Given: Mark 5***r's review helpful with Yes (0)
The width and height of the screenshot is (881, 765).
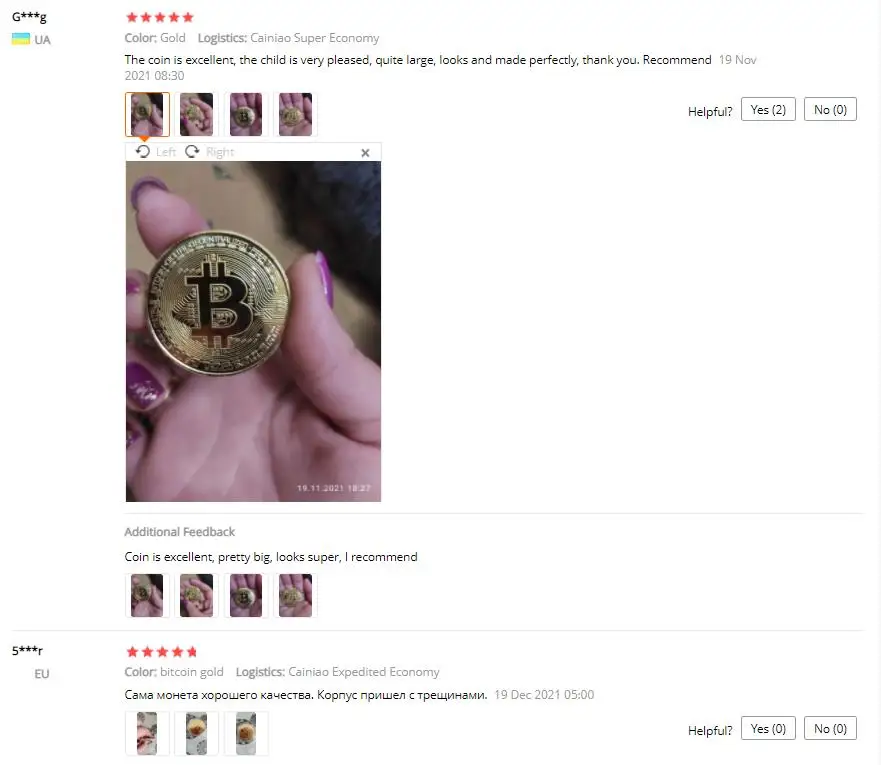Looking at the screenshot, I should [768, 728].
